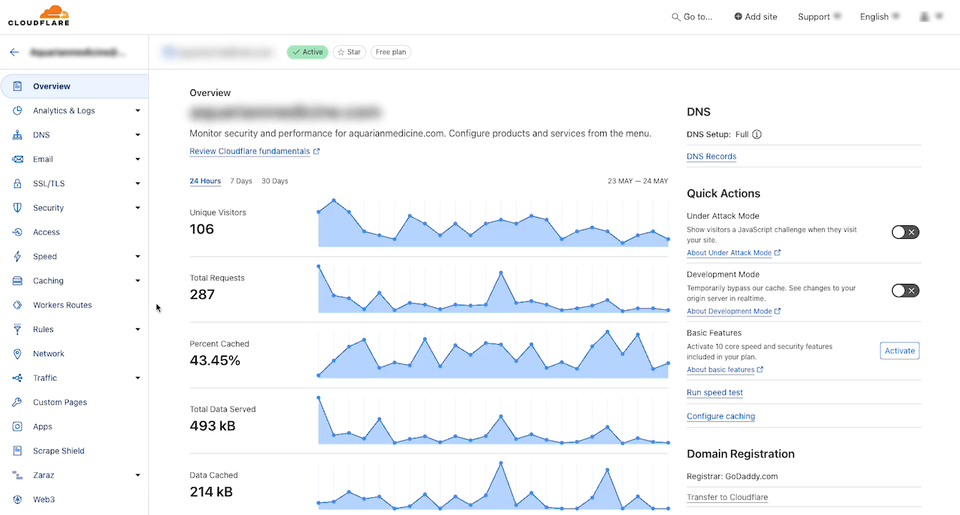Click the Caching drive icon
Screen dimensions: 960x515
(x=18, y=280)
